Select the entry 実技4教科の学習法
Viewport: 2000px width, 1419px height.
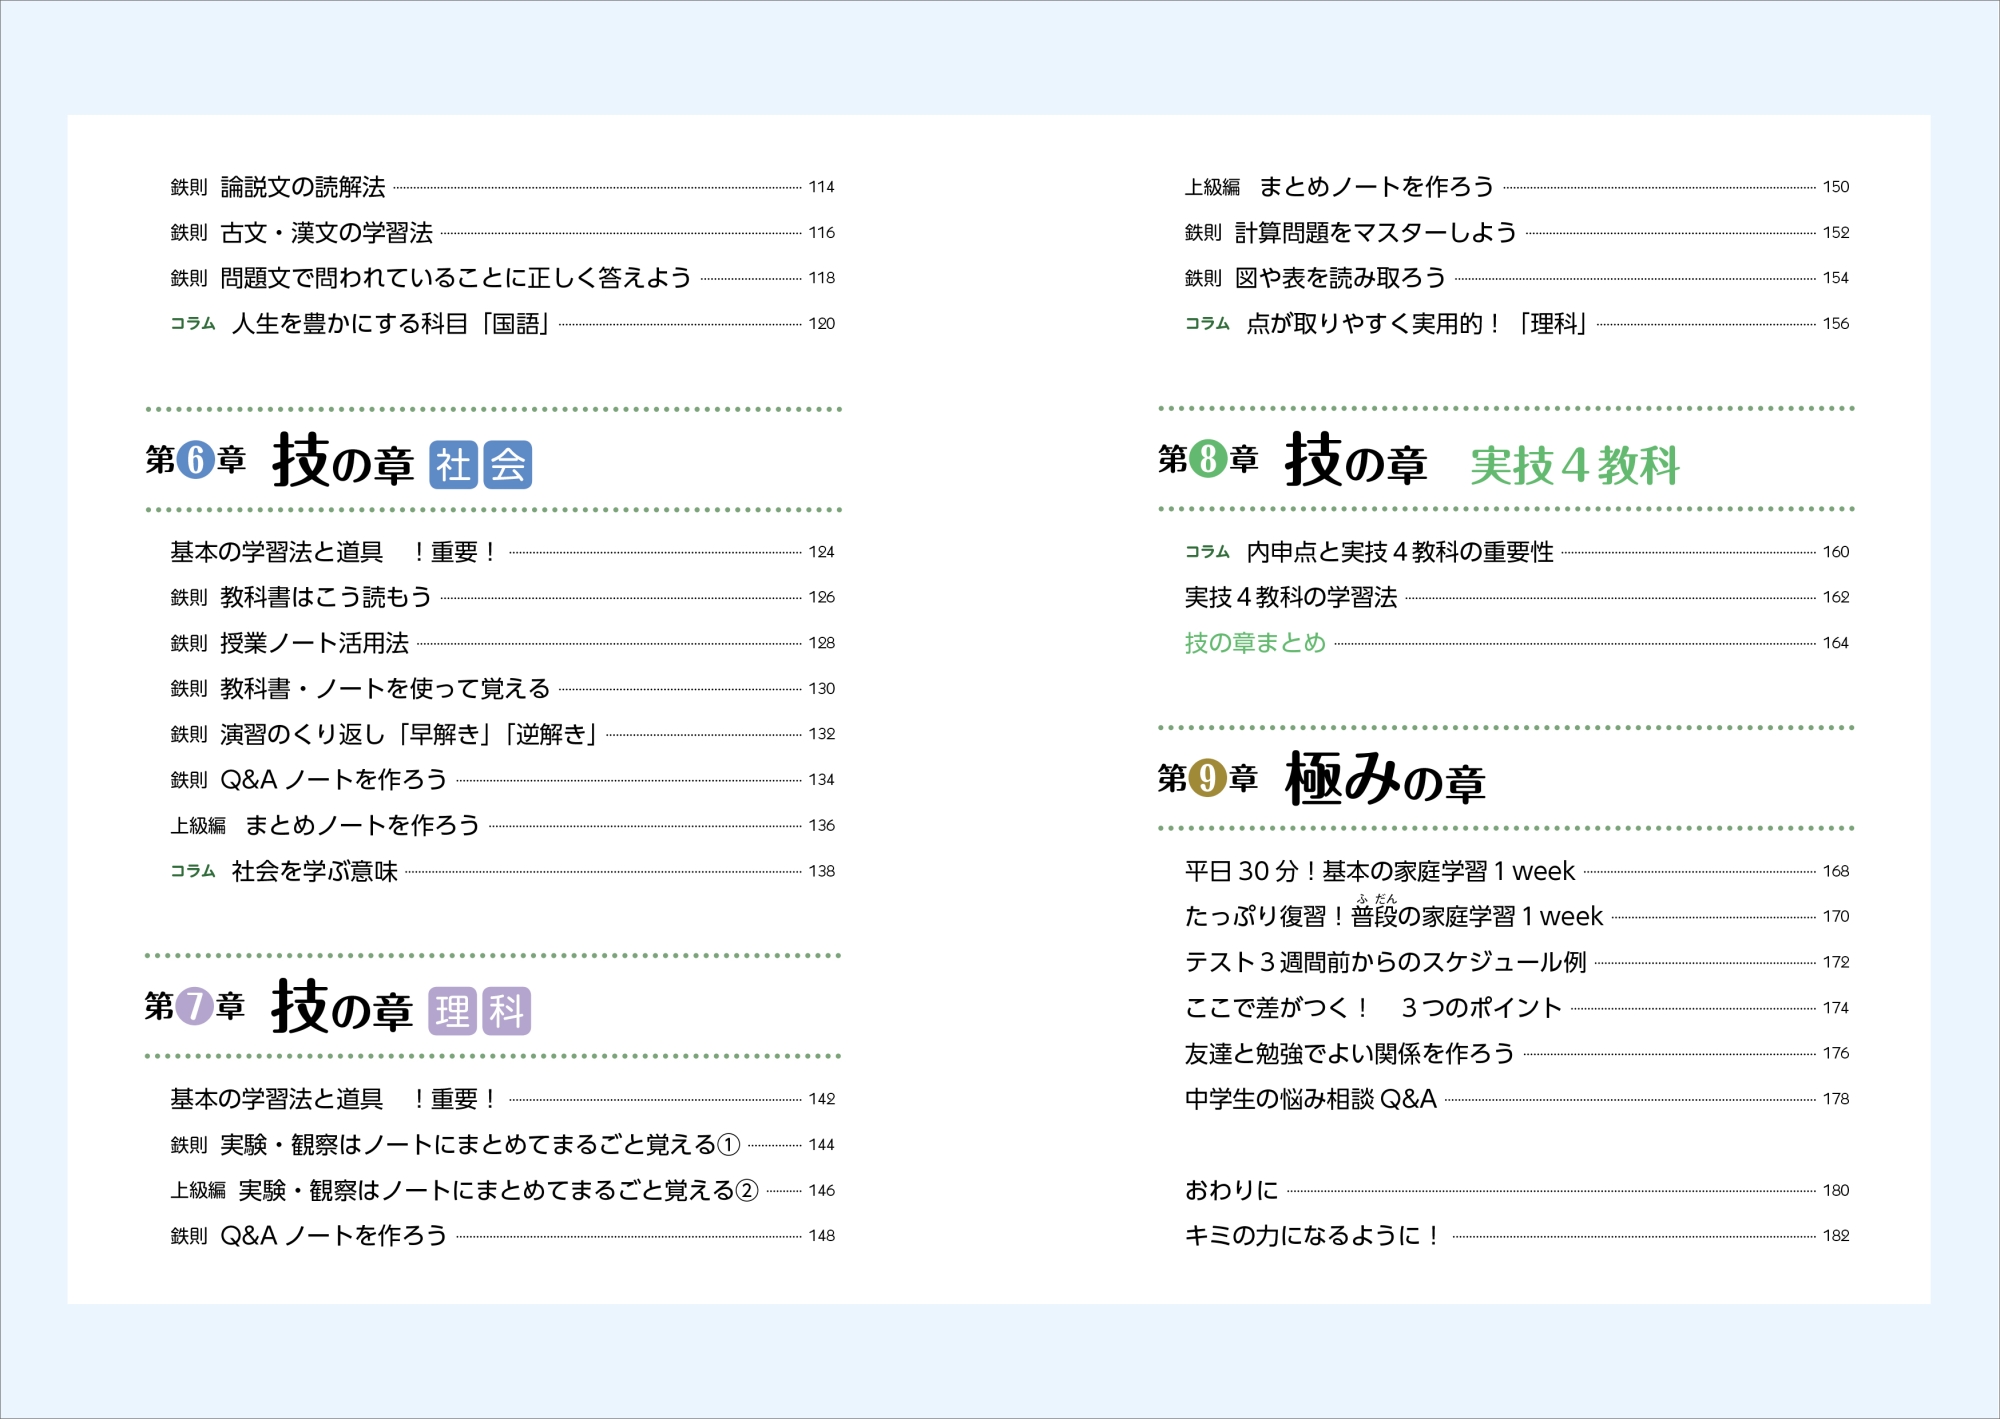pyautogui.click(x=1291, y=598)
